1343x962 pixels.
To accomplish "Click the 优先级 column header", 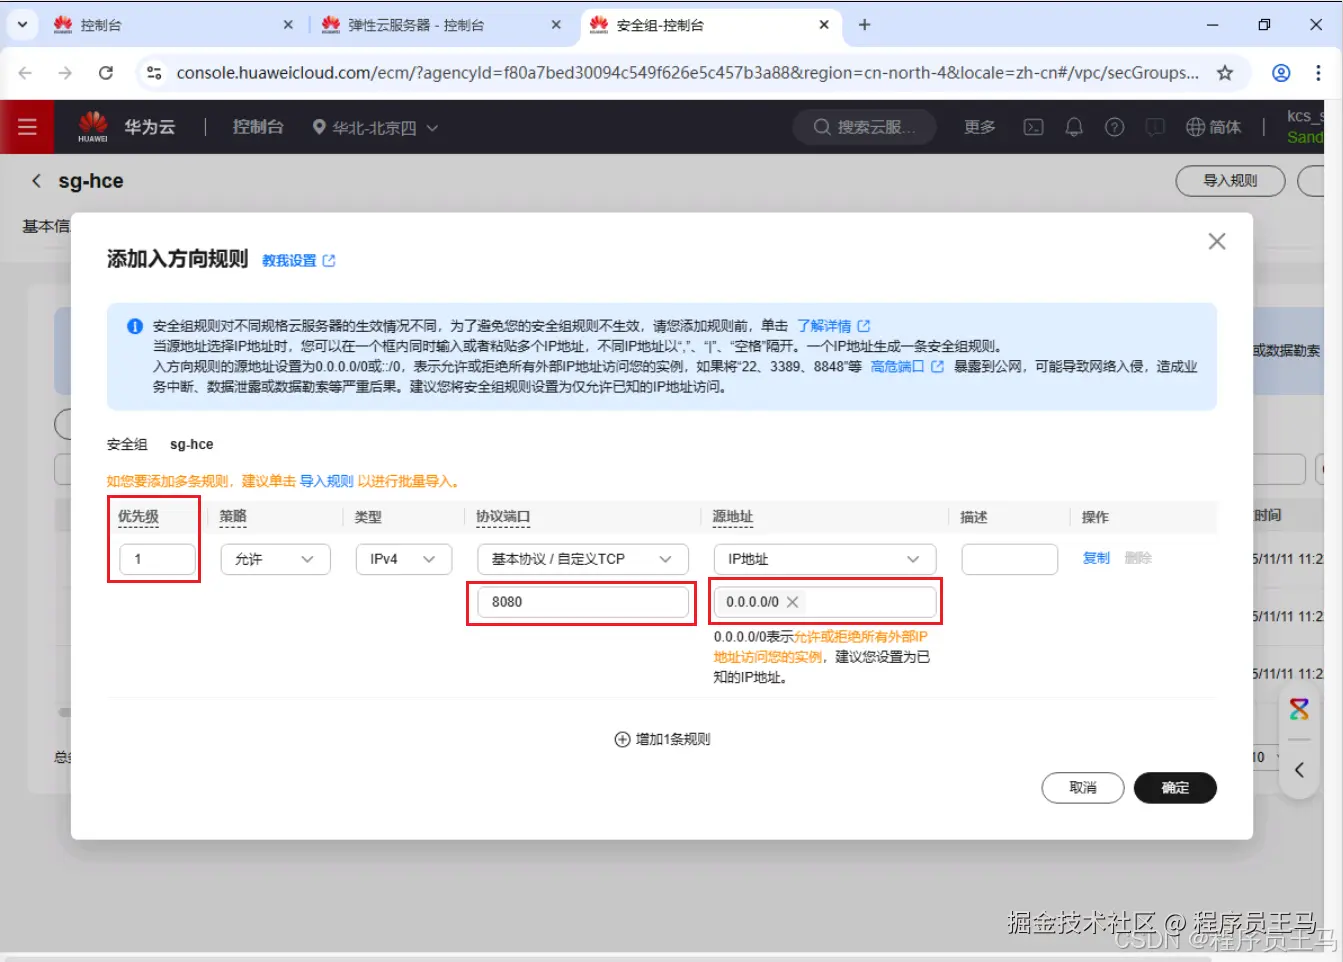I will click(138, 517).
